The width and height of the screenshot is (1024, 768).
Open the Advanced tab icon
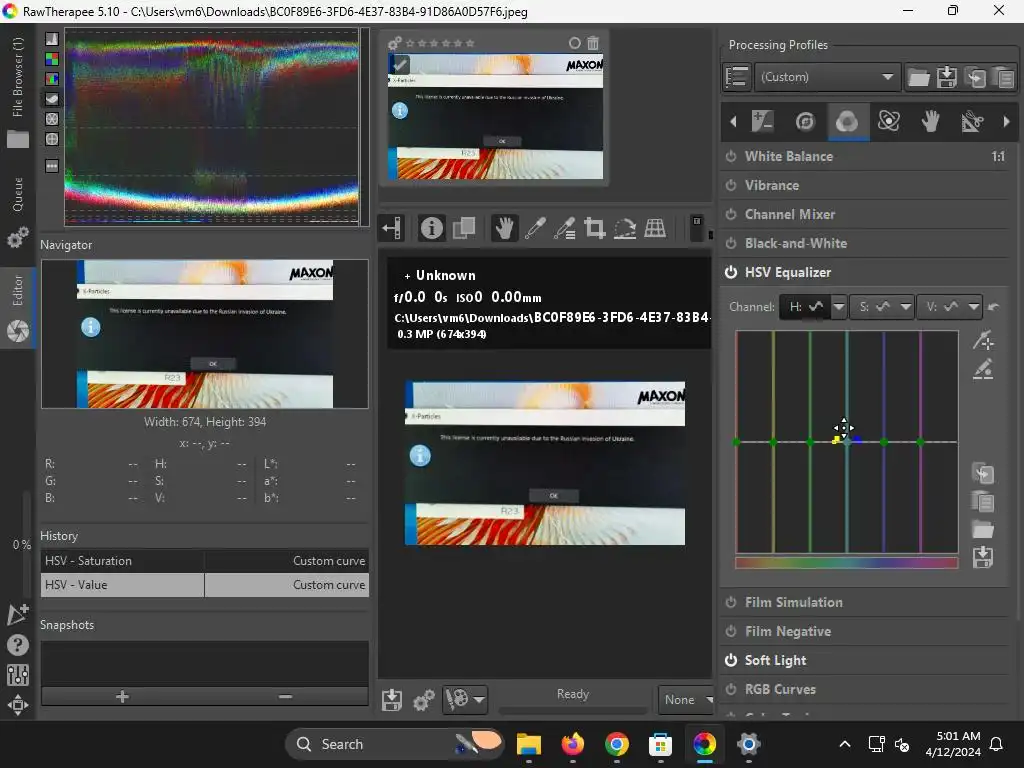point(889,121)
